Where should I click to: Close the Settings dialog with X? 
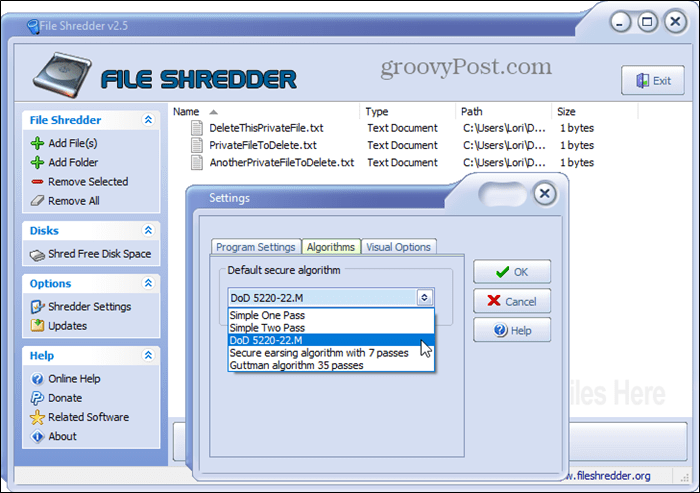545,194
